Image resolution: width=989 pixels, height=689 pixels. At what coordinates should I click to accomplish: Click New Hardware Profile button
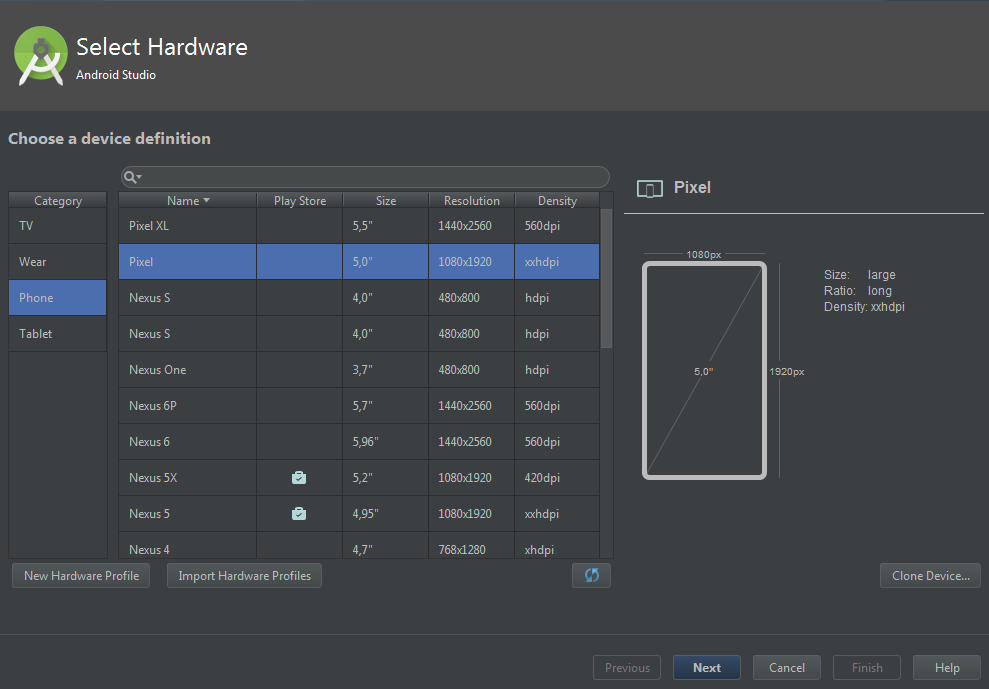(81, 575)
